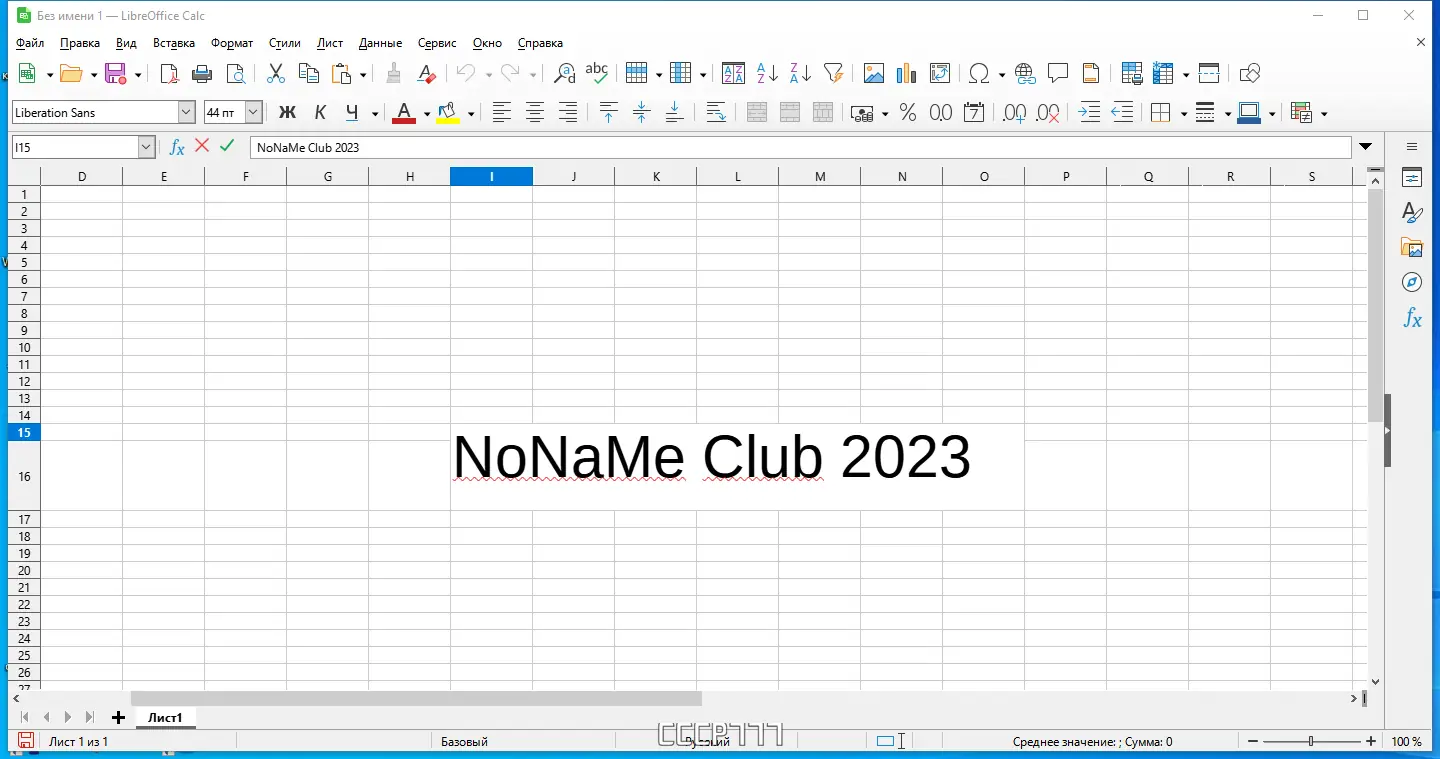Open the Вставка menu

(174, 43)
